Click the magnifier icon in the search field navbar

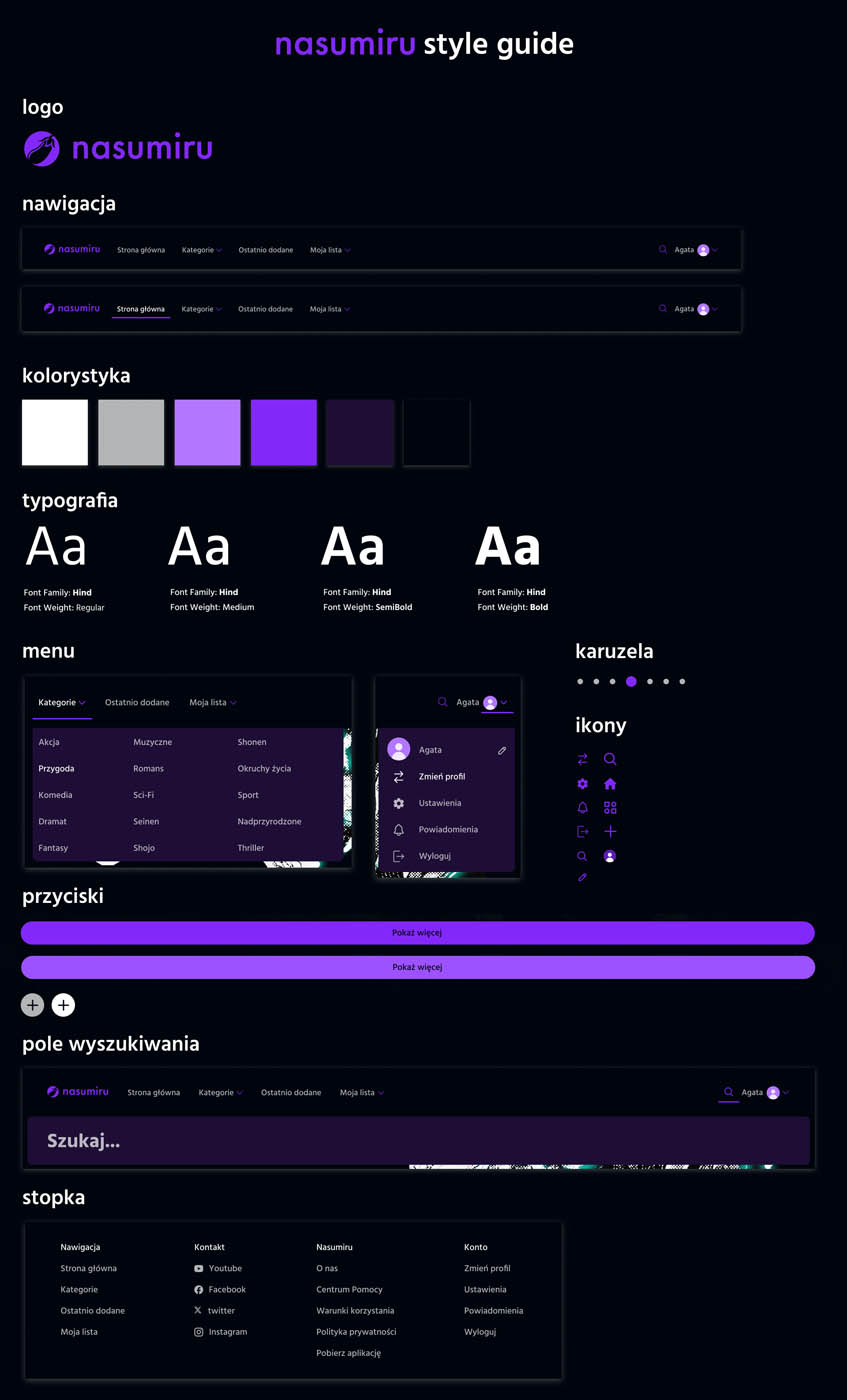pyautogui.click(x=728, y=1092)
